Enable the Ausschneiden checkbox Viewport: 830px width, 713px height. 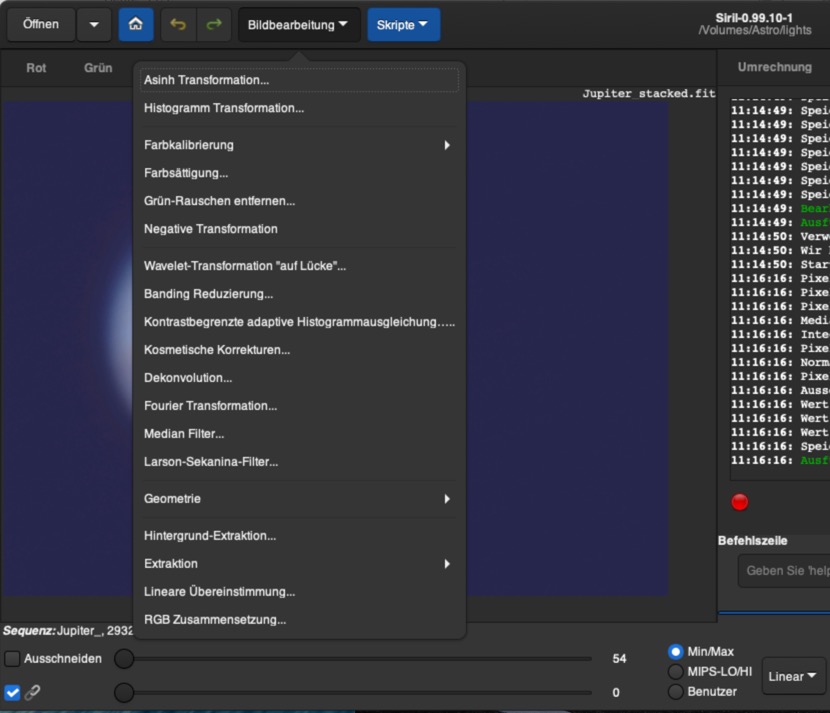[x=12, y=659]
